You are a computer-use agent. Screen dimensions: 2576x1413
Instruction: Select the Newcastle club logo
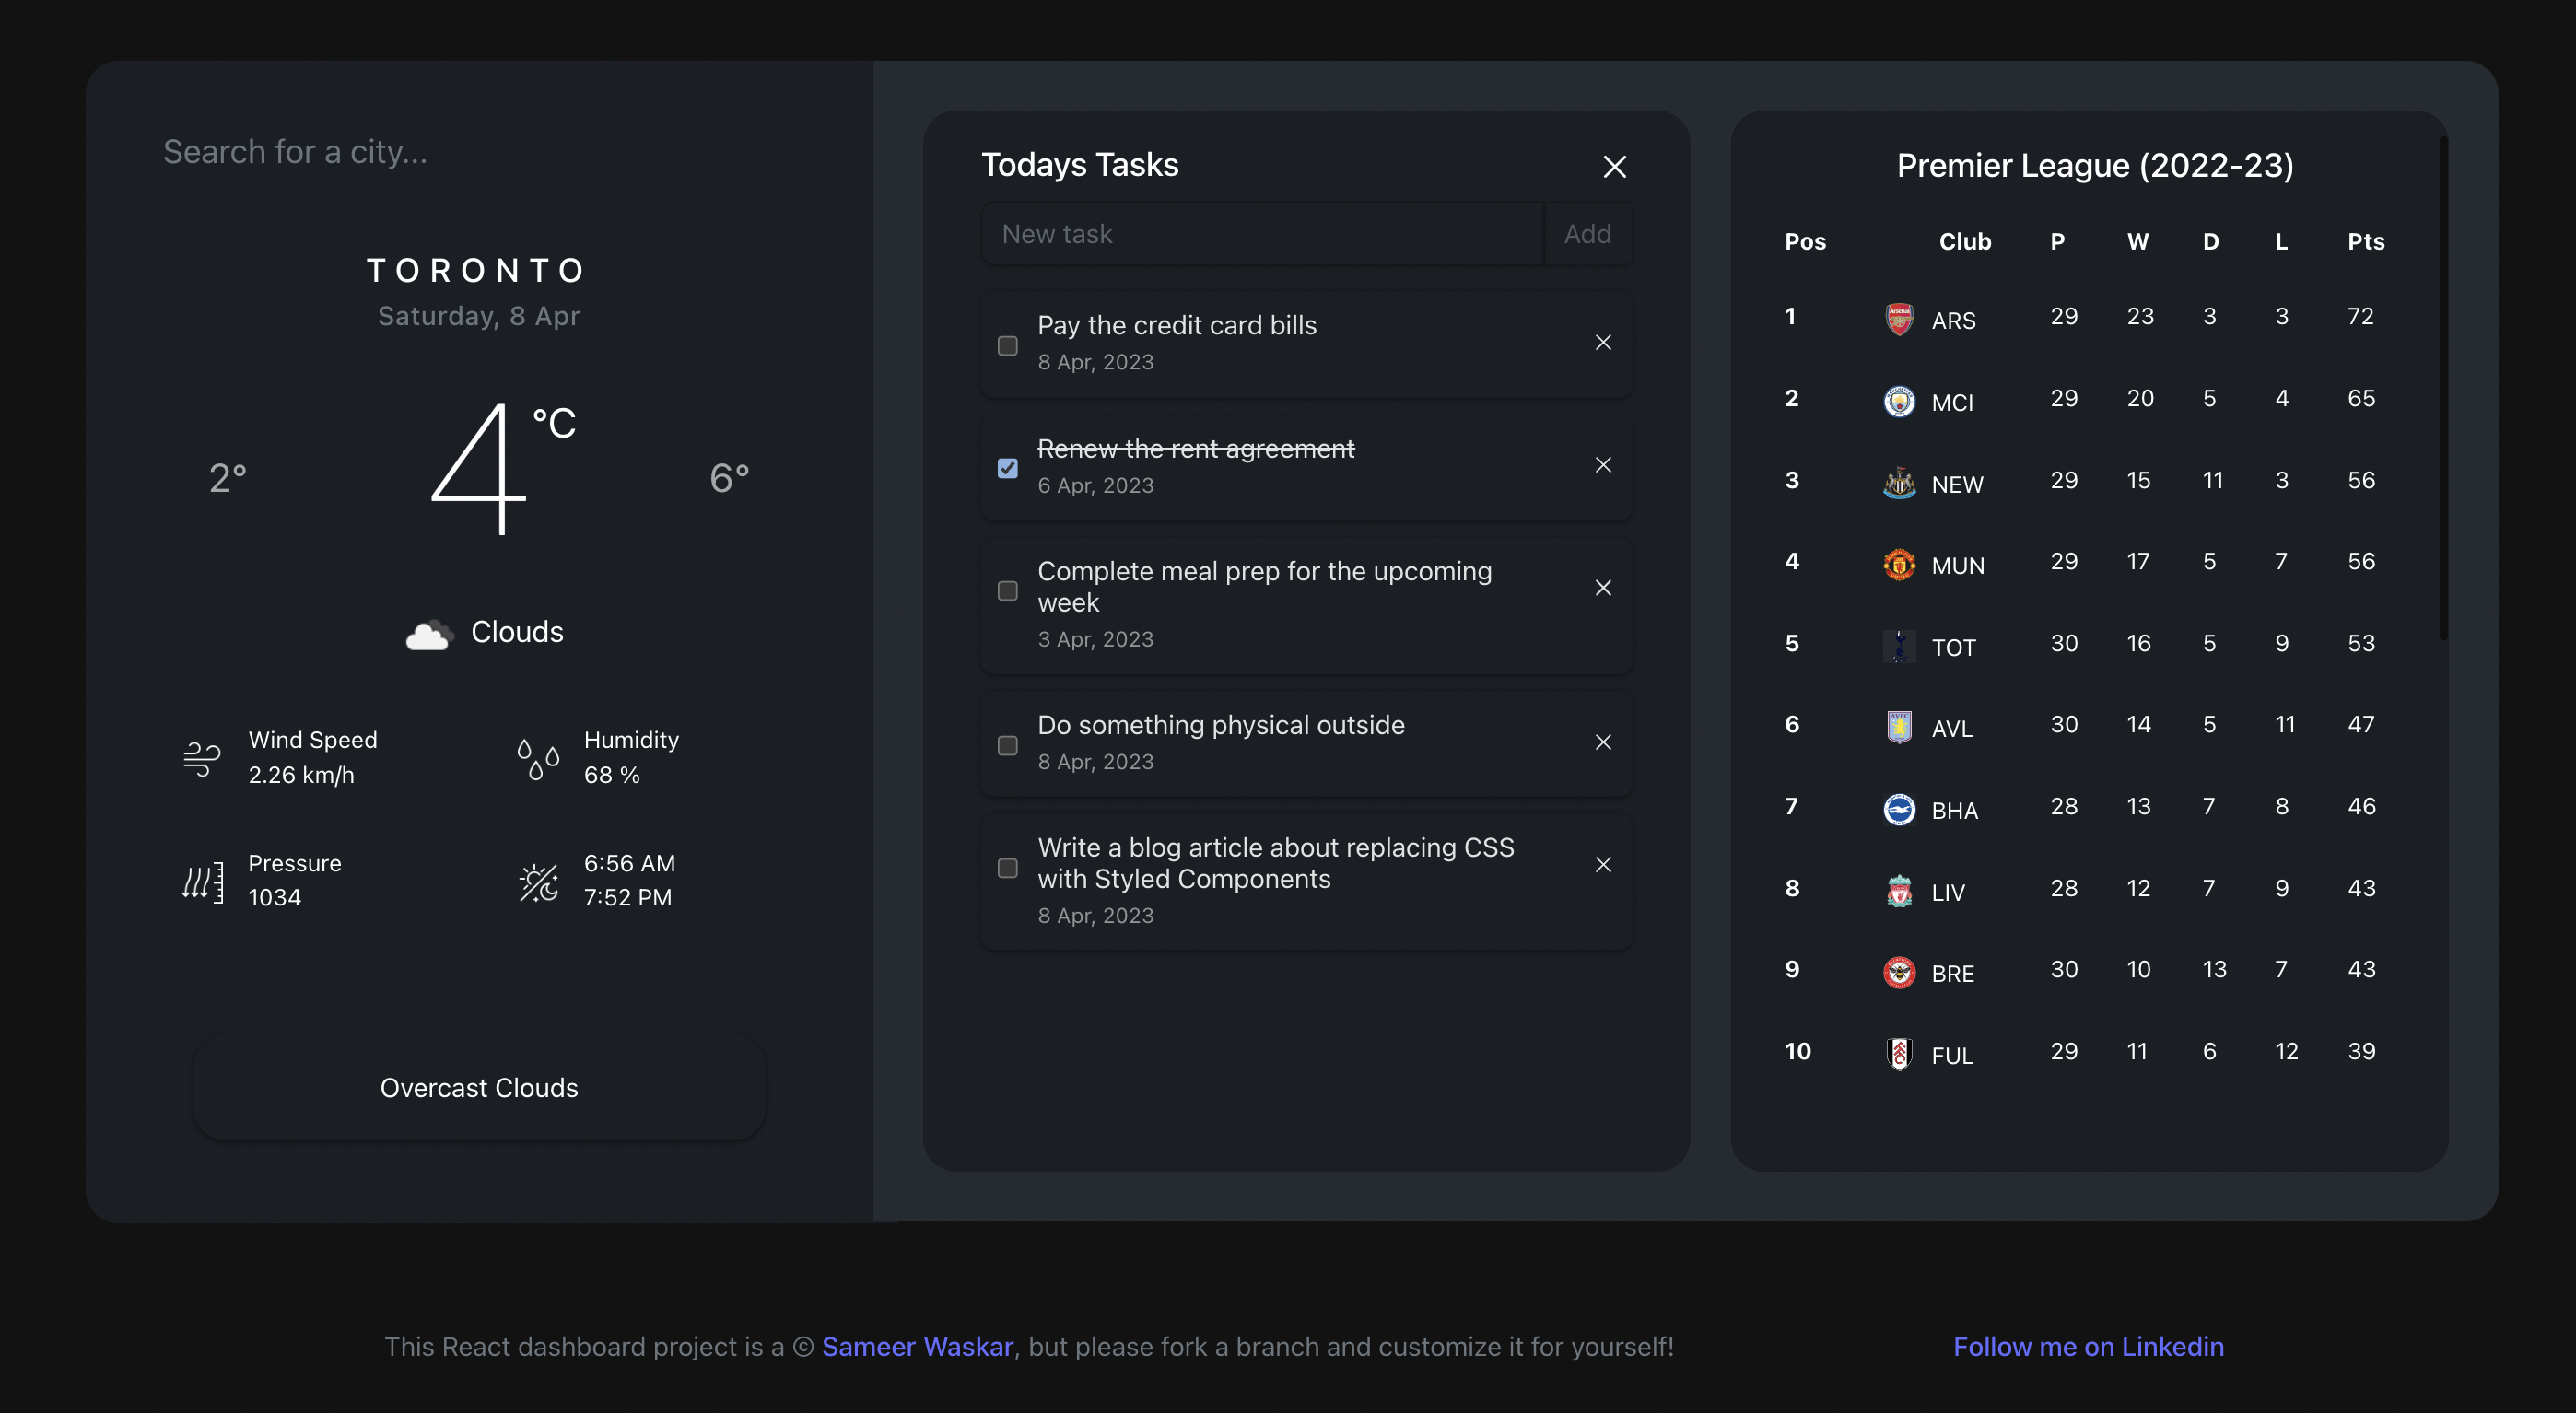1898,482
